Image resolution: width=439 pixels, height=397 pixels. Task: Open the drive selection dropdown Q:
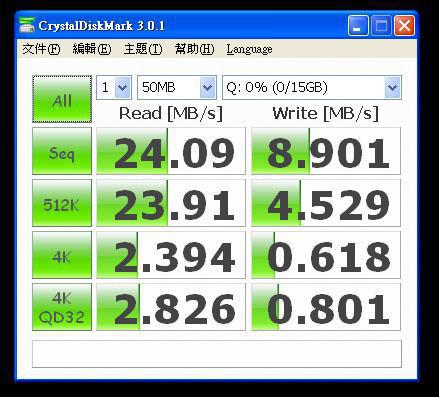[x=312, y=87]
